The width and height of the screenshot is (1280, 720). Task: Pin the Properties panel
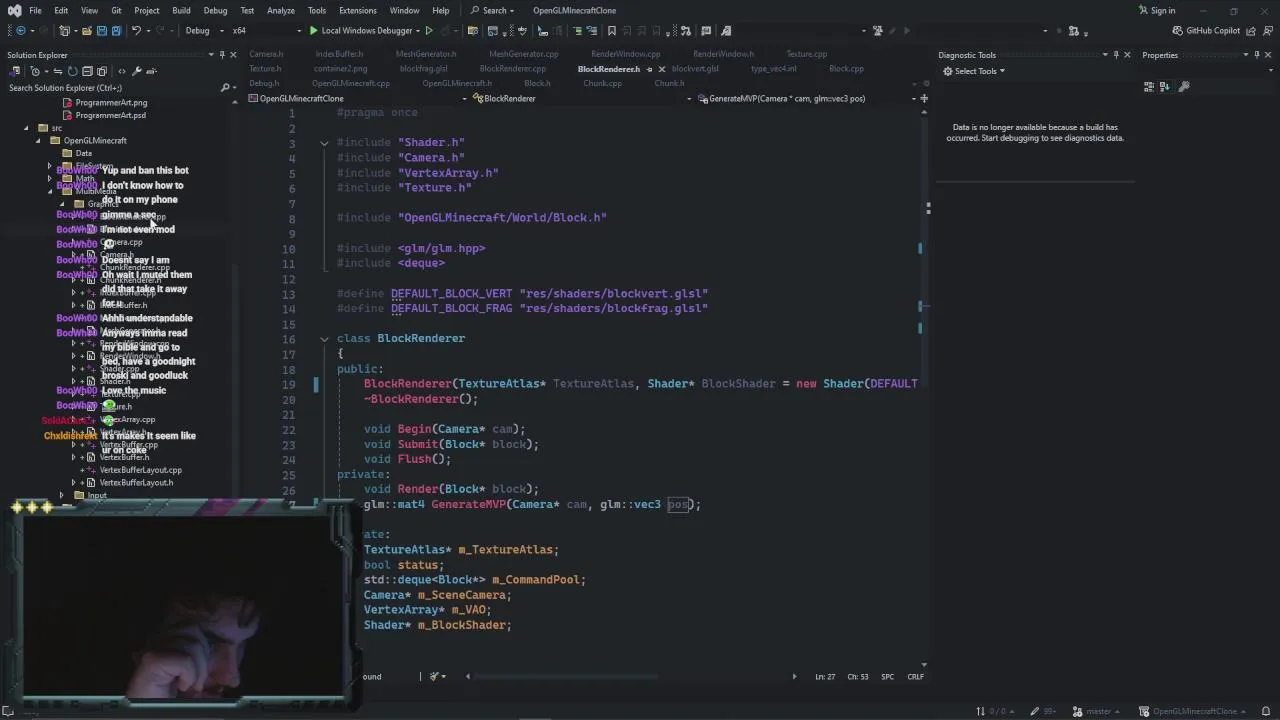[1256, 55]
